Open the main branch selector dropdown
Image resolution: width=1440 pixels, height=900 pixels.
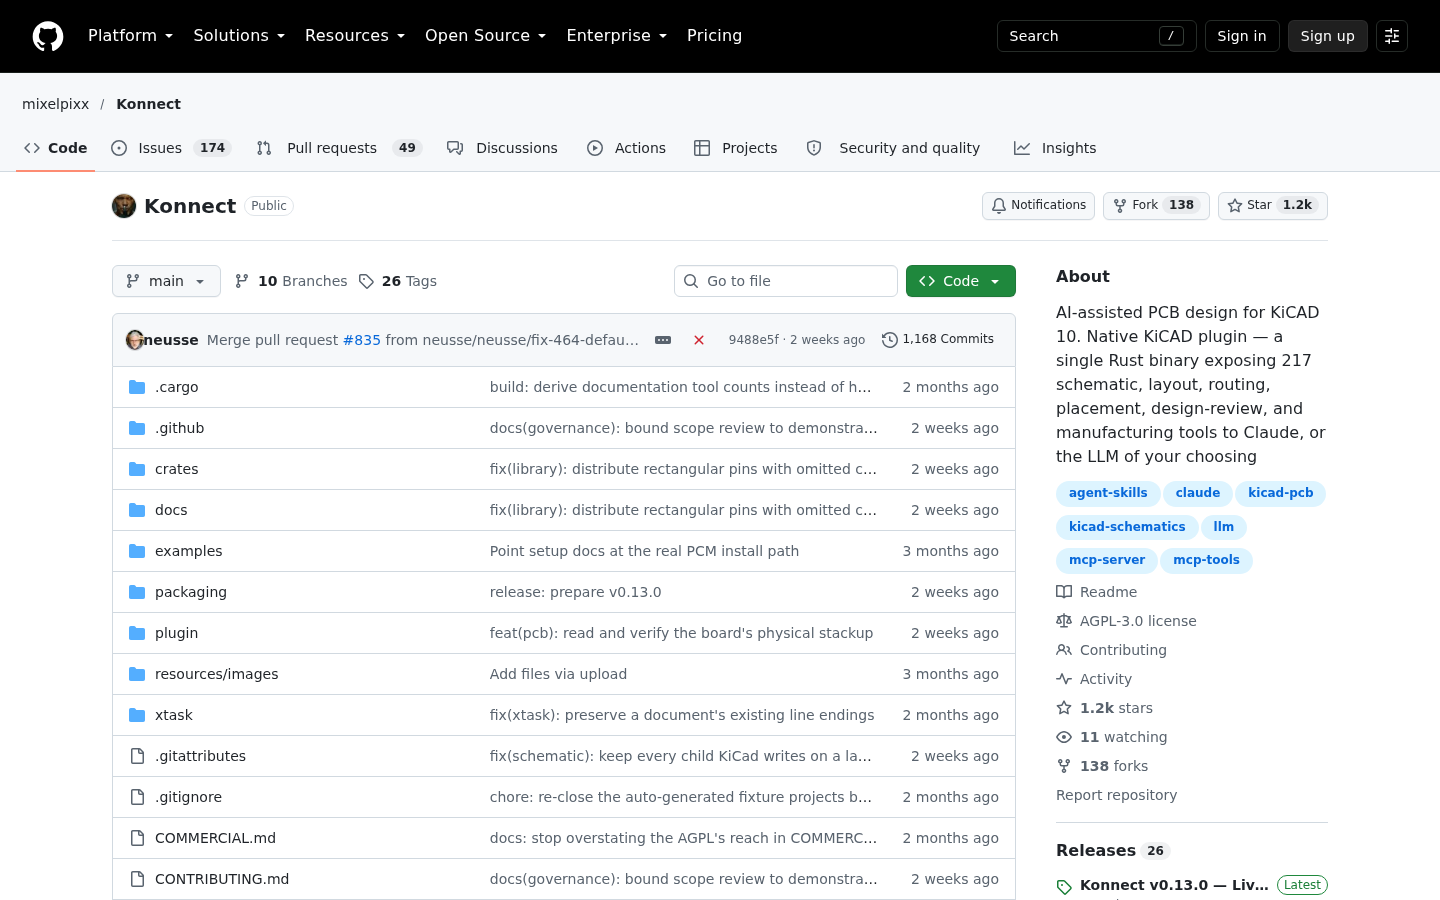[166, 281]
